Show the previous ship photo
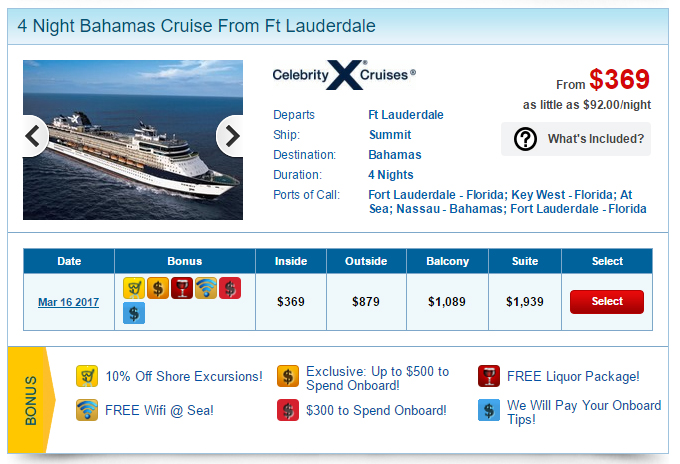Image resolution: width=680 pixels, height=464 pixels. (x=35, y=136)
